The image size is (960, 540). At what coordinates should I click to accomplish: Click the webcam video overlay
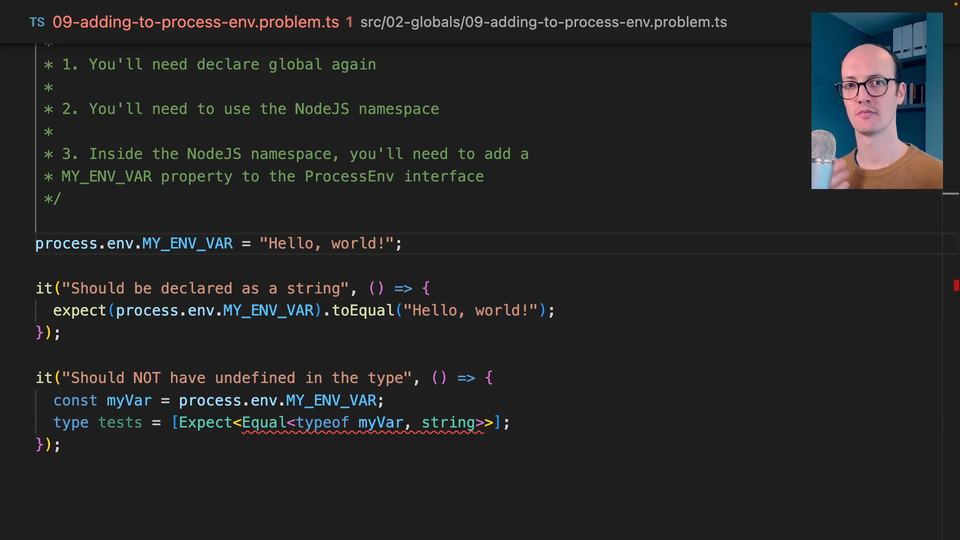point(876,101)
